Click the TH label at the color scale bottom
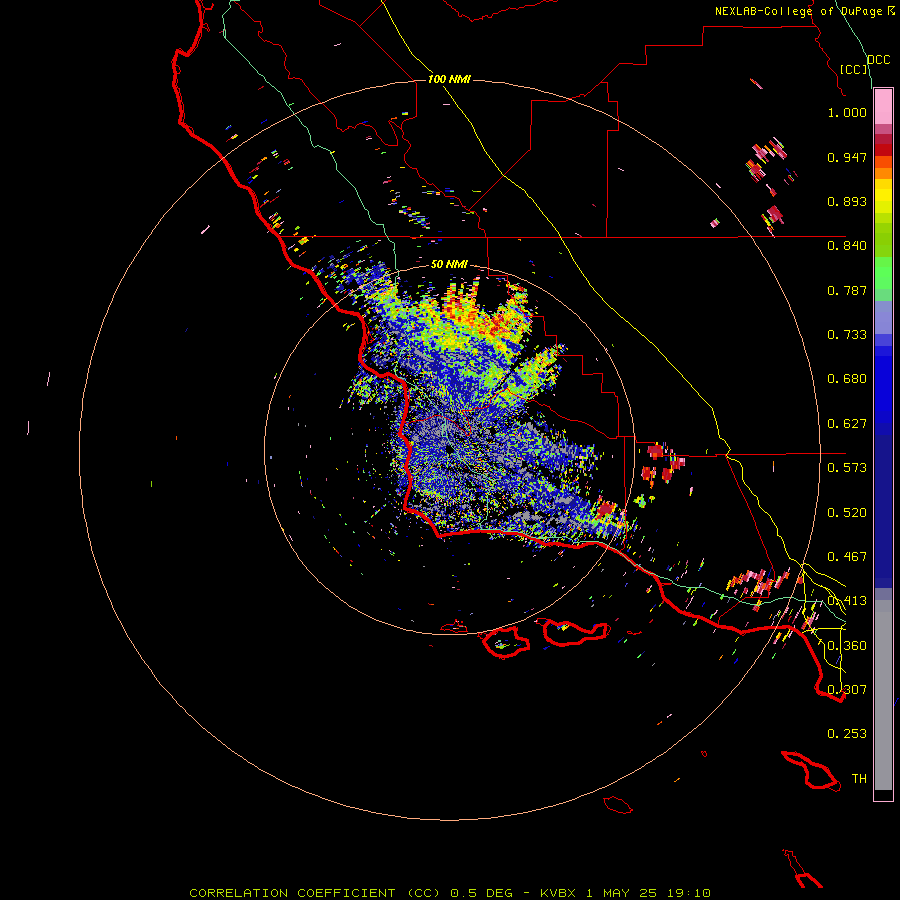 [859, 779]
